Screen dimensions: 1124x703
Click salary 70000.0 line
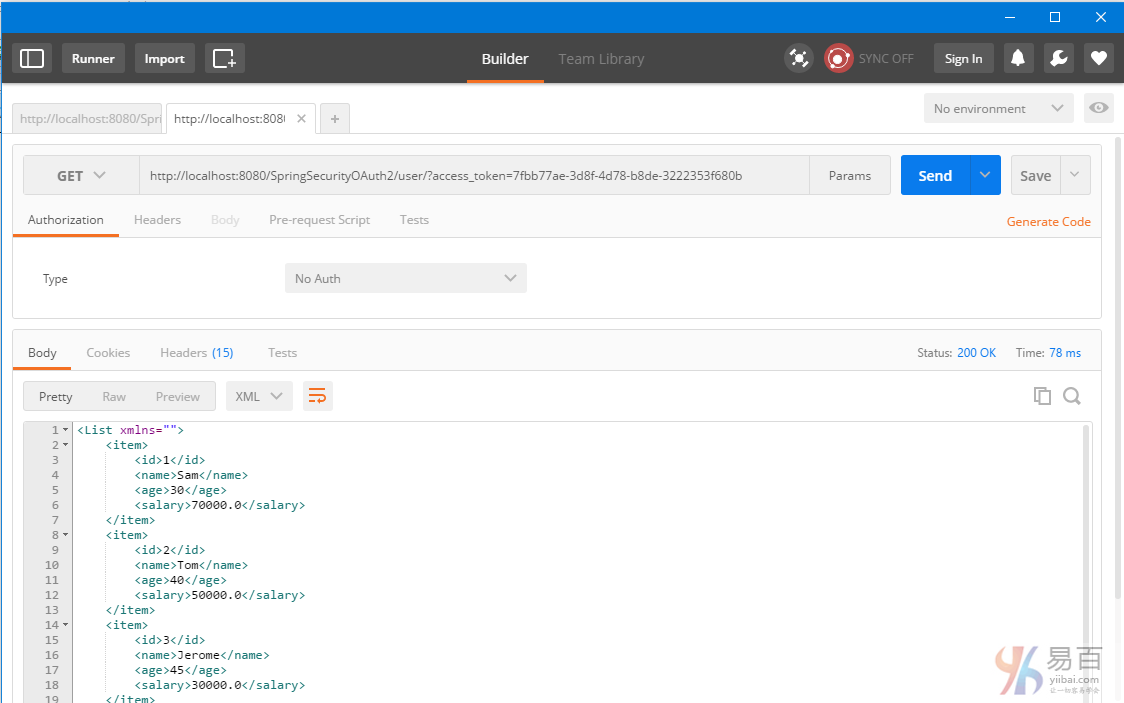pyautogui.click(x=219, y=505)
